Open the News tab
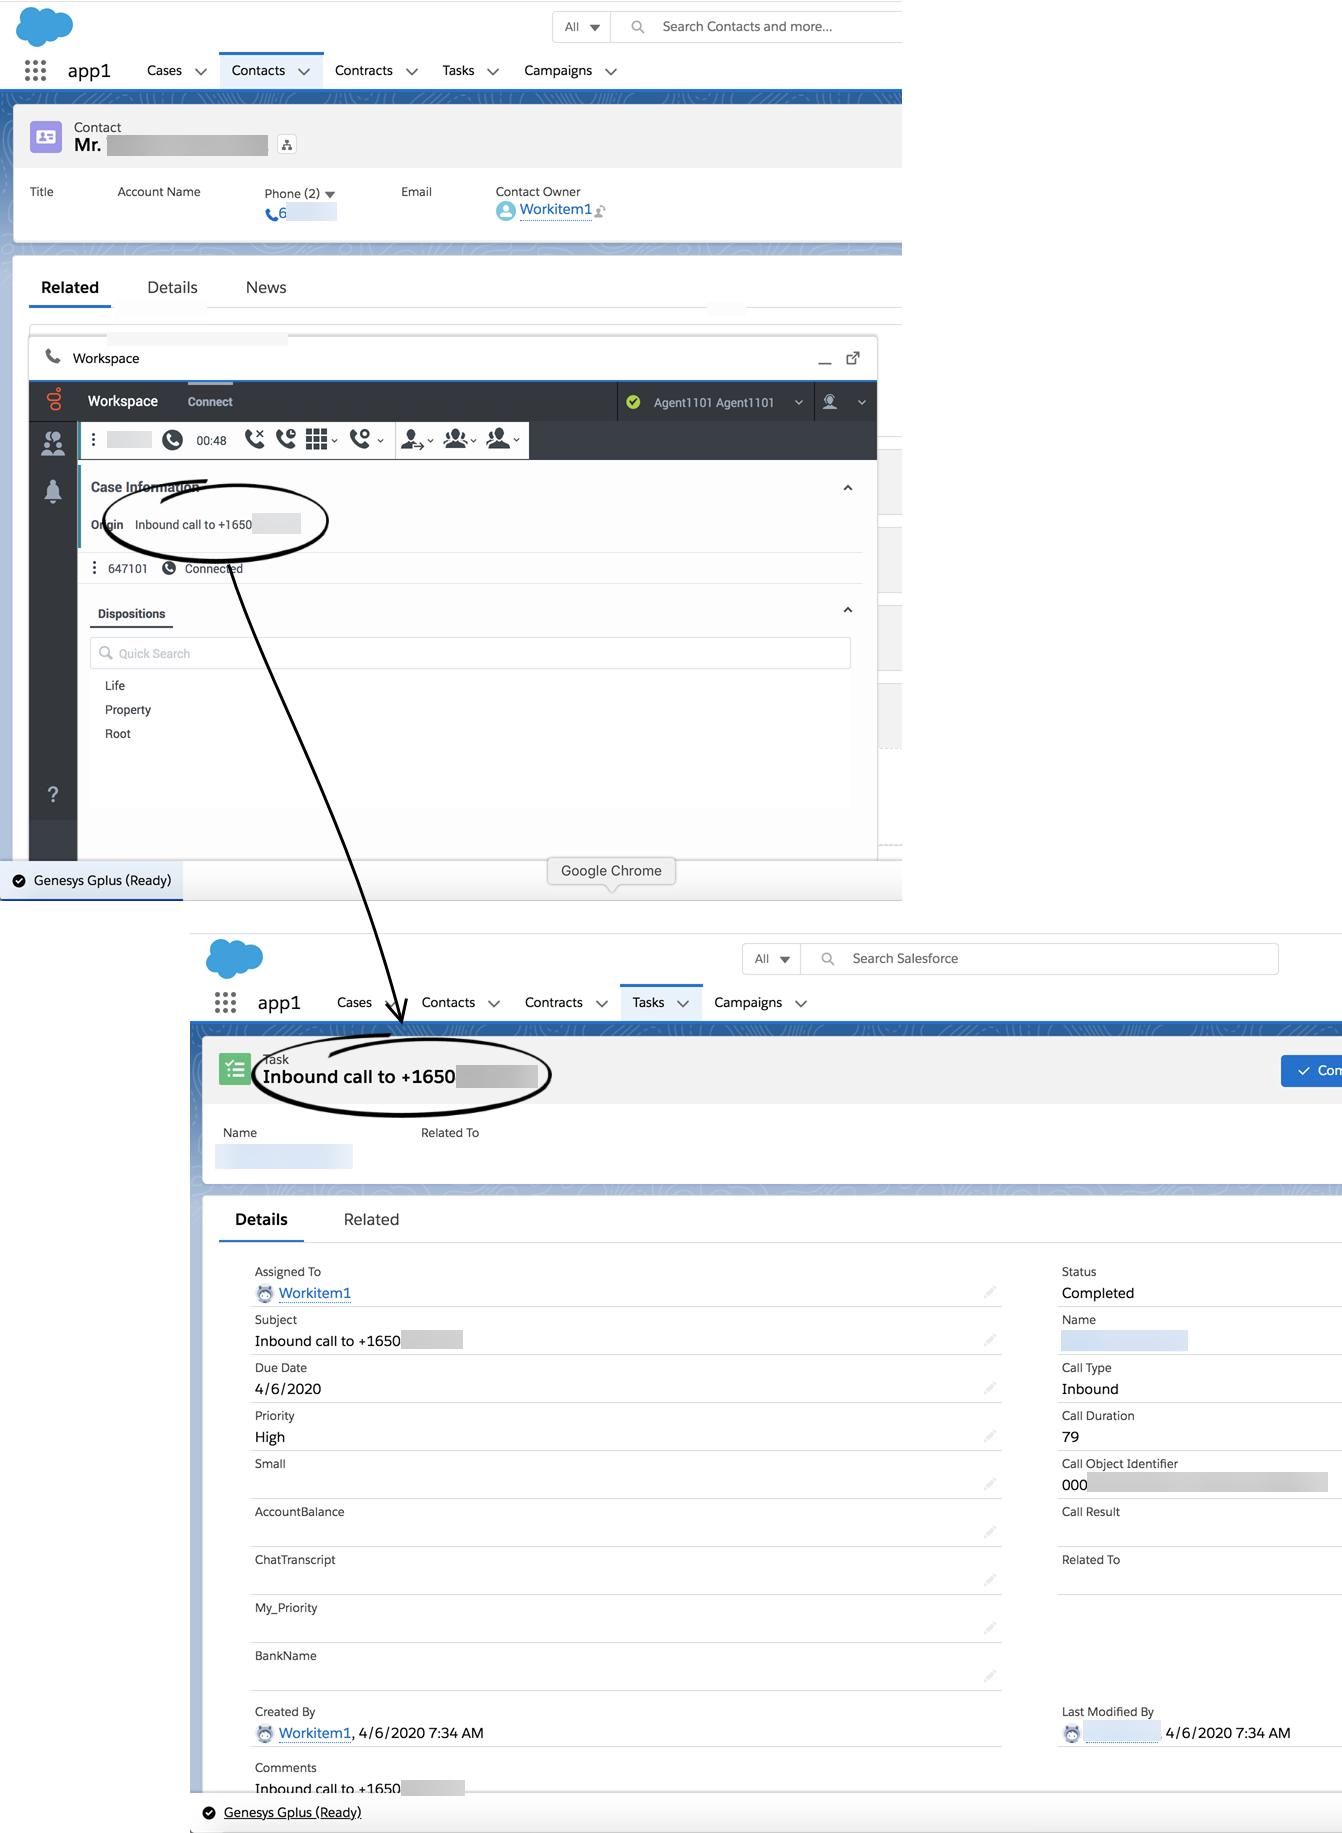This screenshot has height=1833, width=1342. coord(266,287)
